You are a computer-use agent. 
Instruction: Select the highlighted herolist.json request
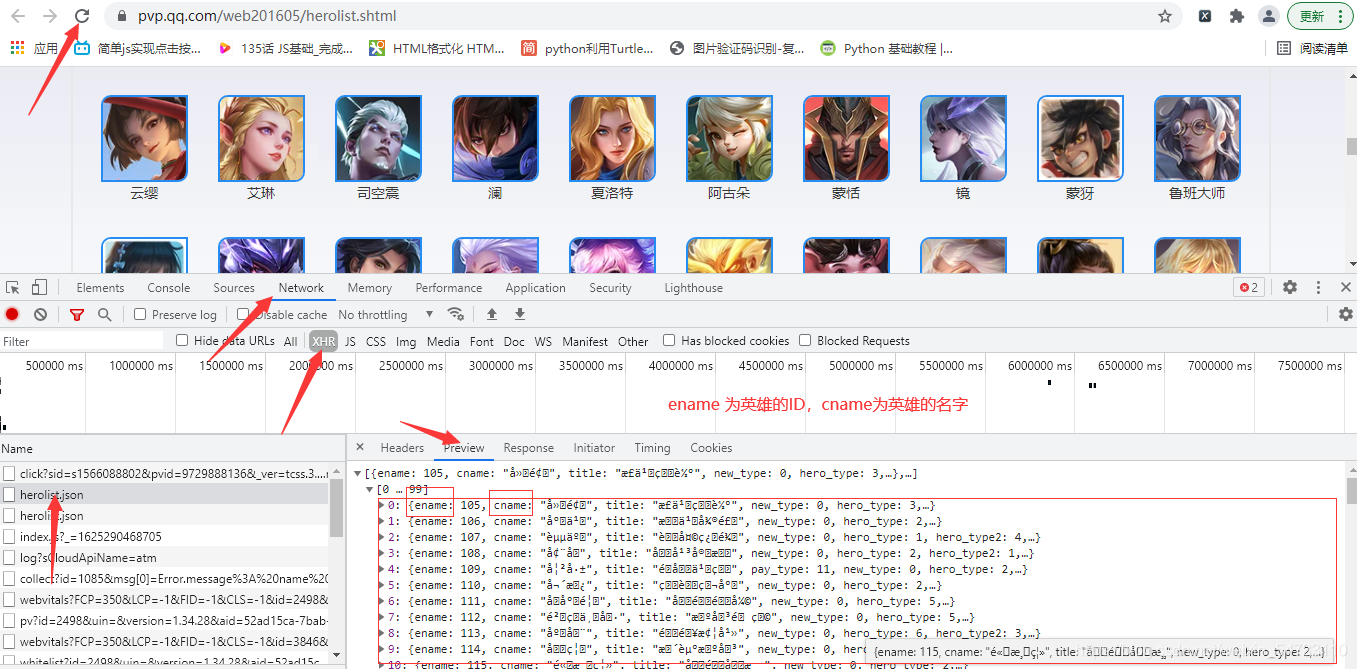coord(164,494)
